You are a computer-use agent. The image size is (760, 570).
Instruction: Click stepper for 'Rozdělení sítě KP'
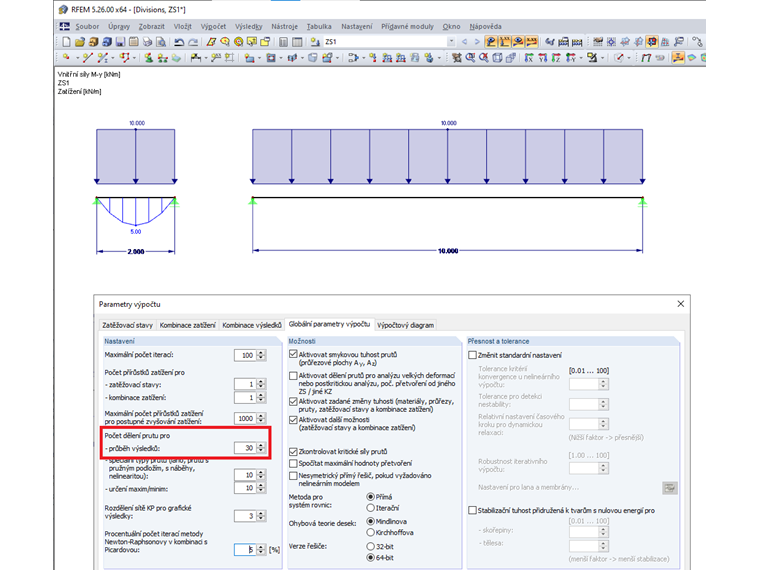coord(261,516)
